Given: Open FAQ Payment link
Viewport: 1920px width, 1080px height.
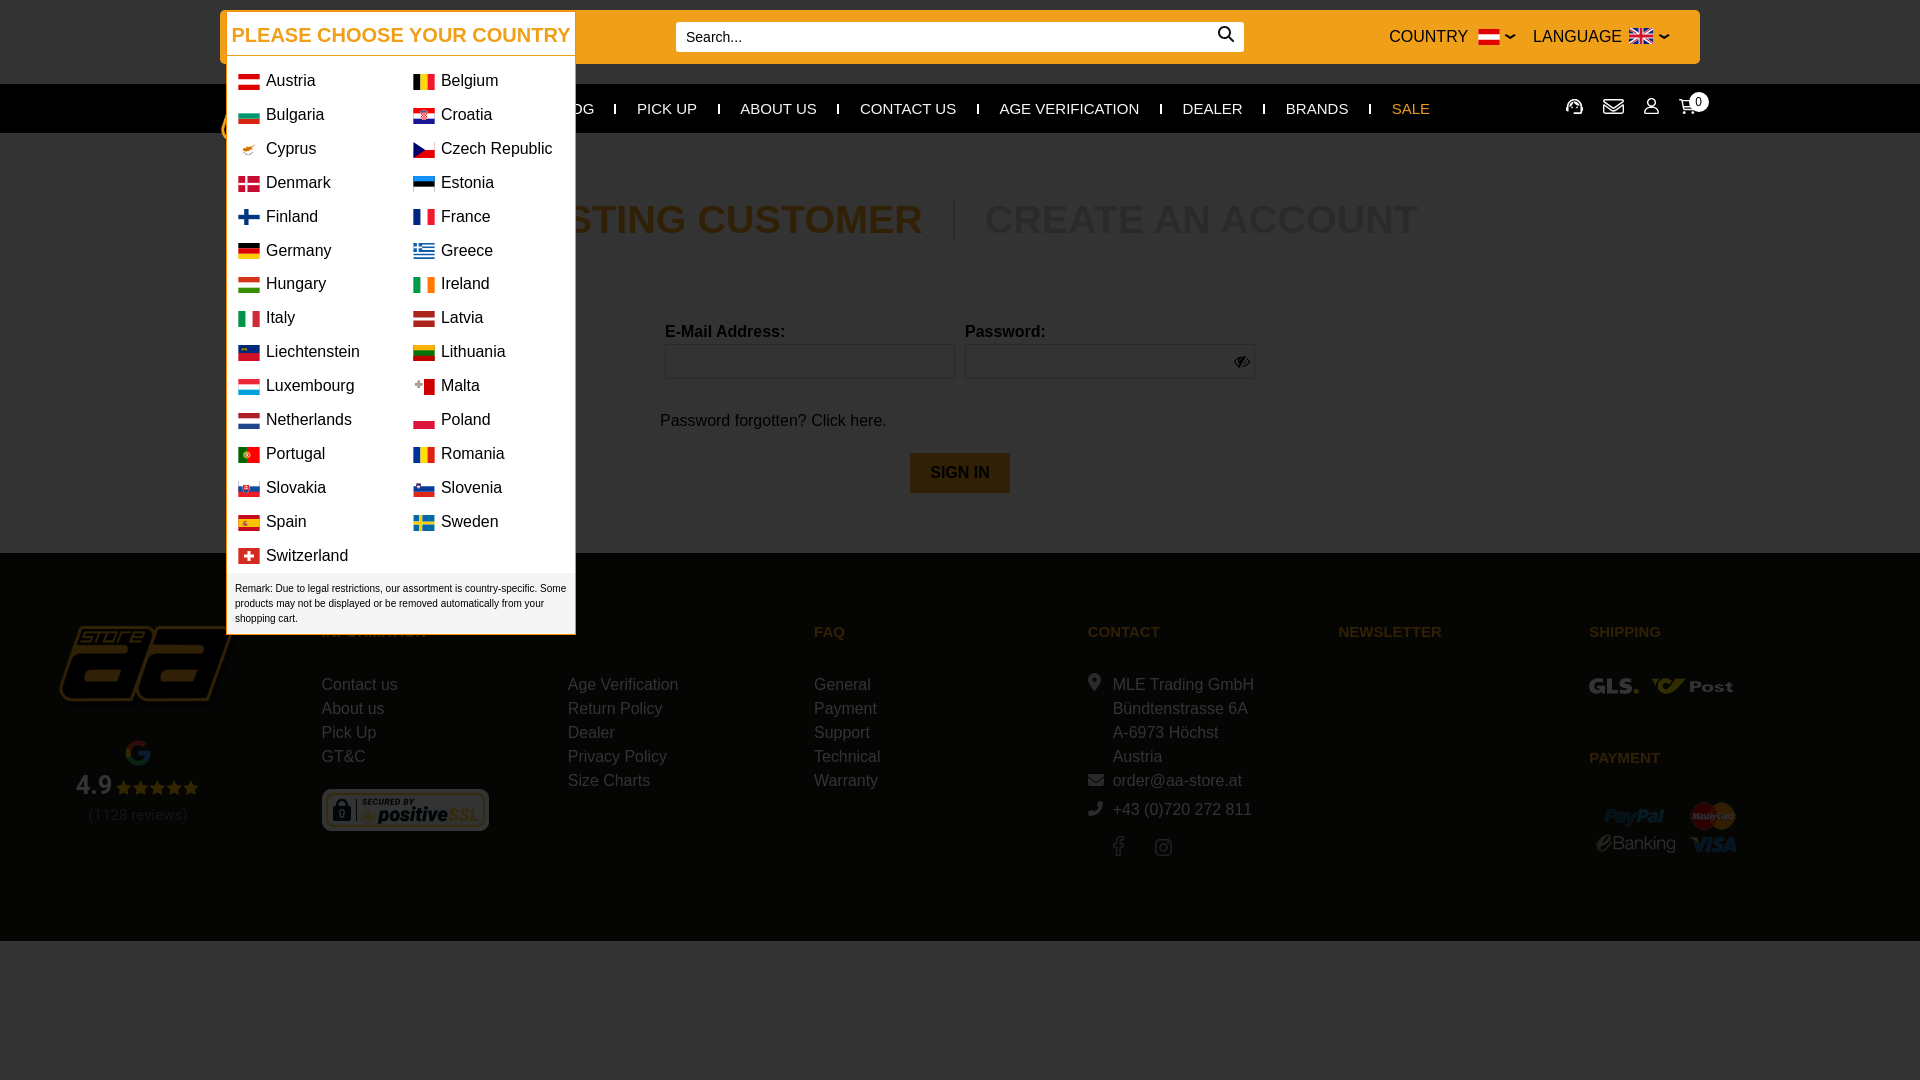Looking at the screenshot, I should (845, 709).
